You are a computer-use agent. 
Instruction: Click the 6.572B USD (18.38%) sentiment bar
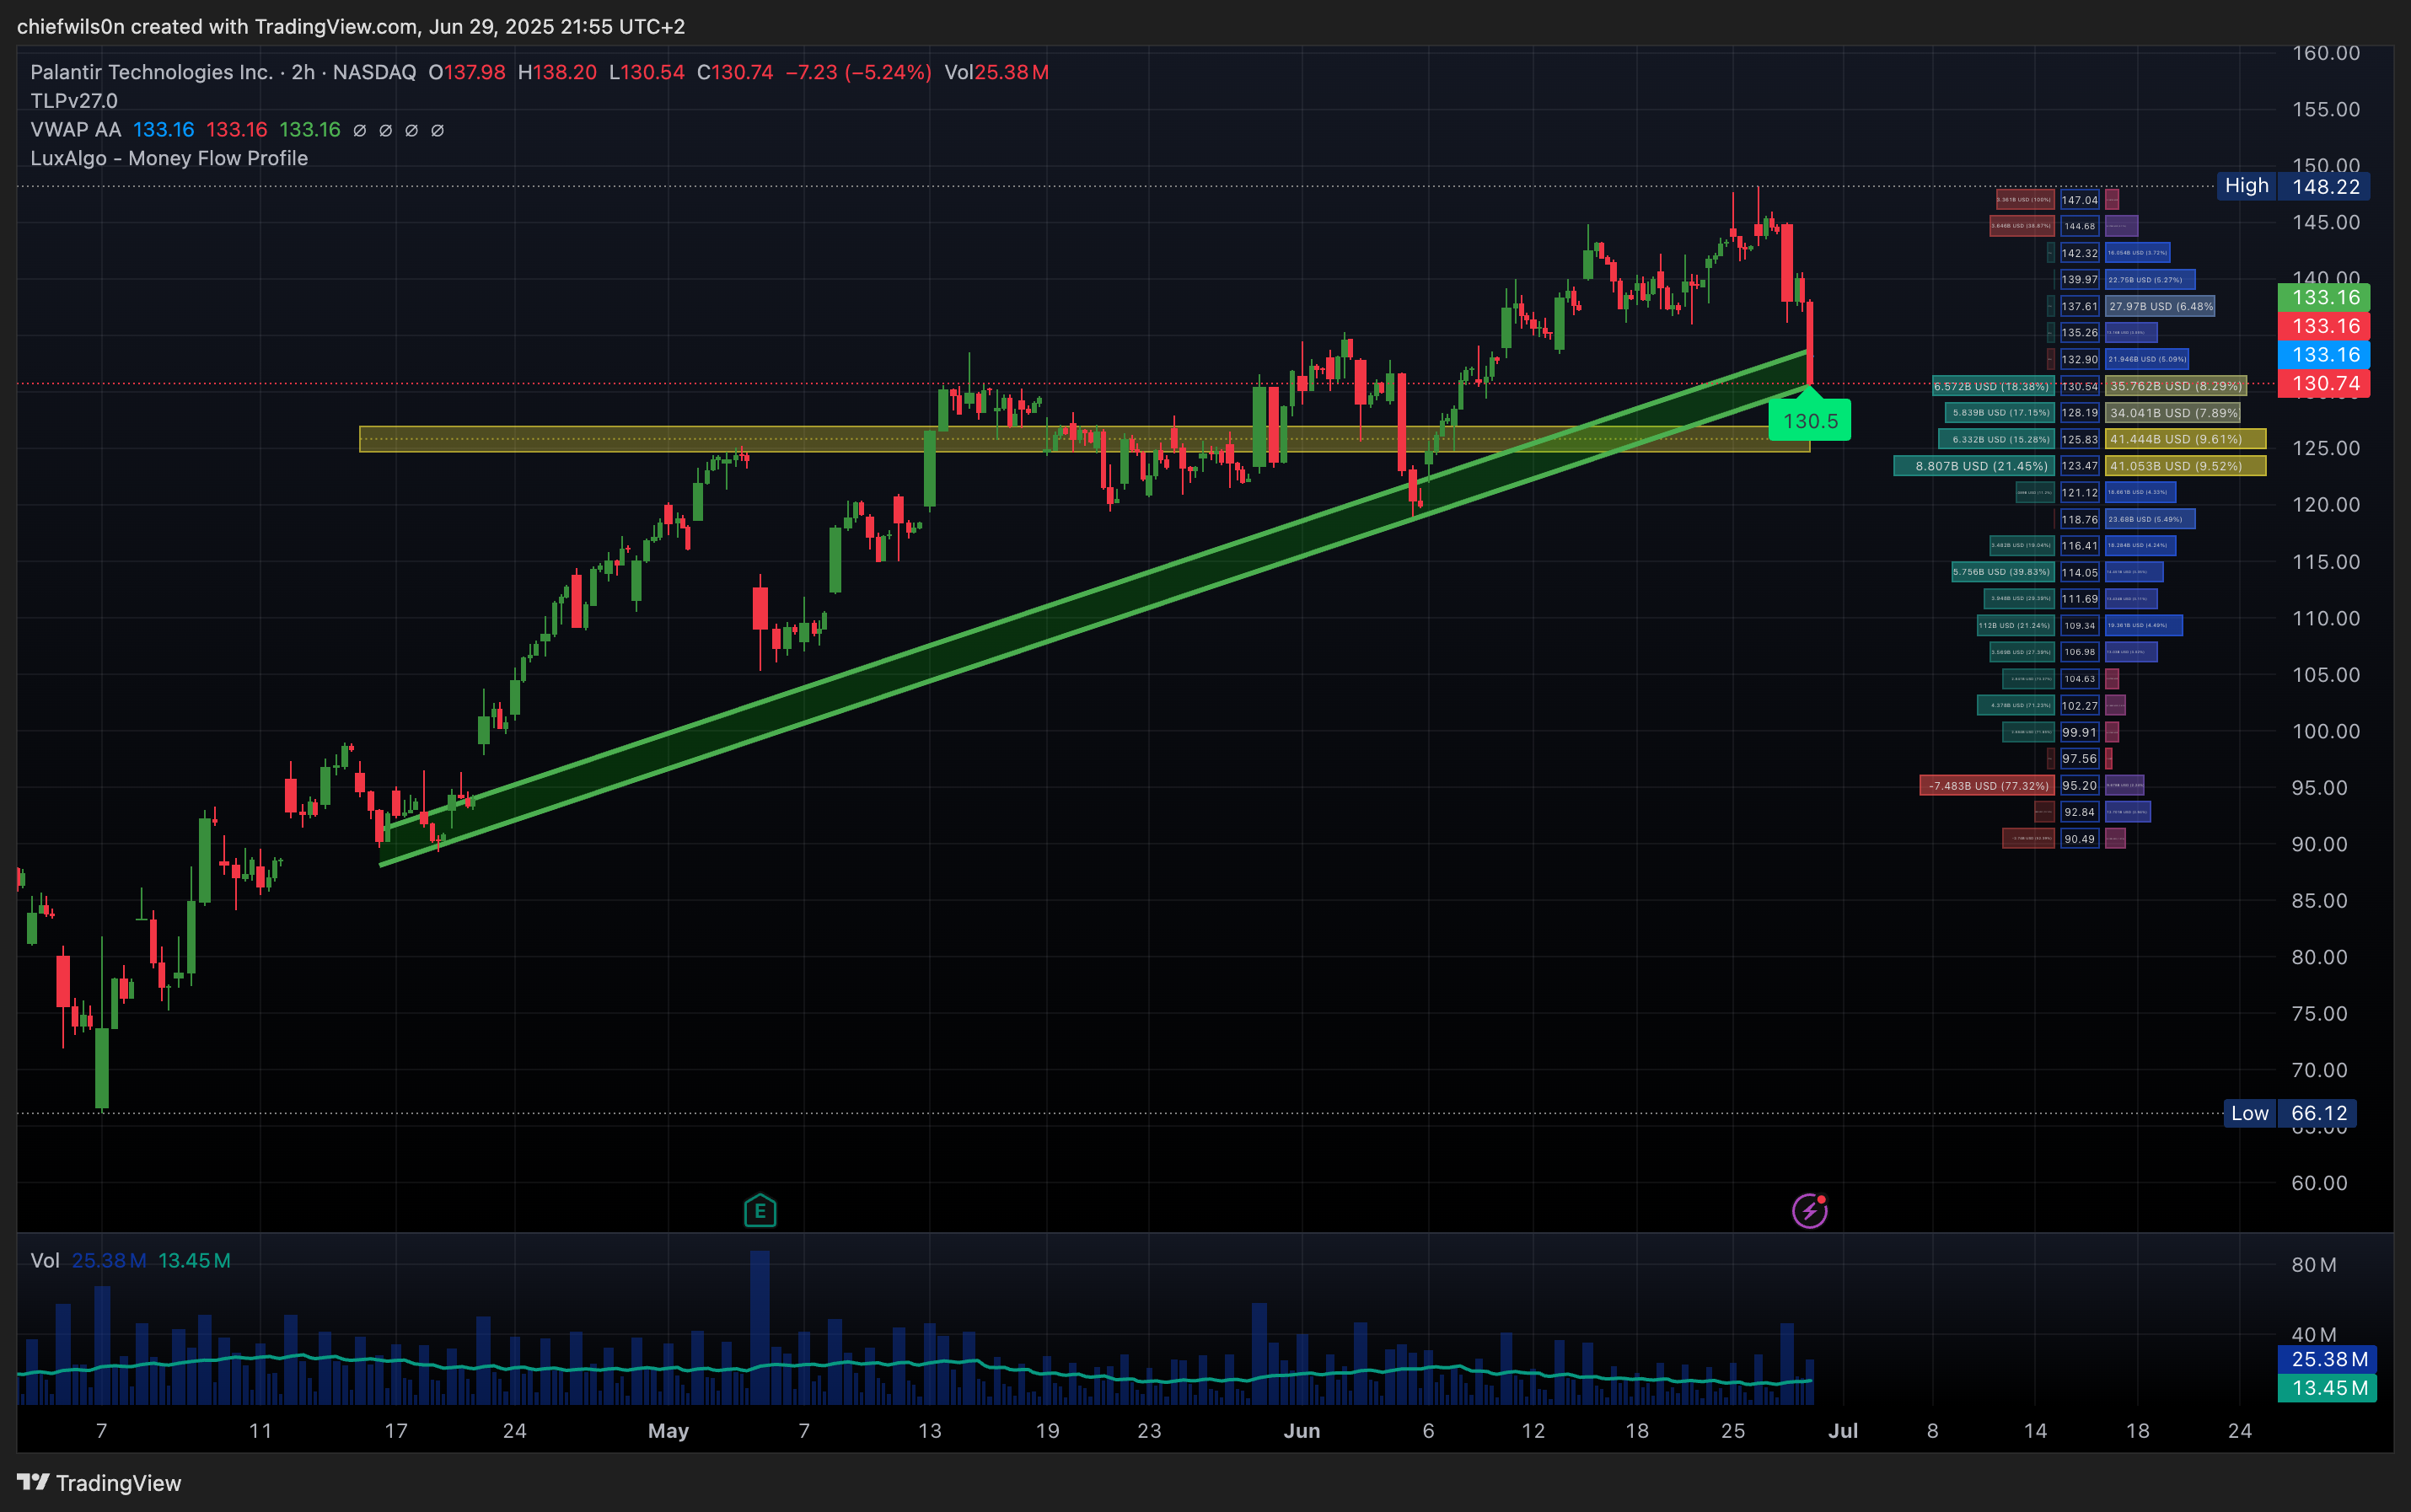1993,386
